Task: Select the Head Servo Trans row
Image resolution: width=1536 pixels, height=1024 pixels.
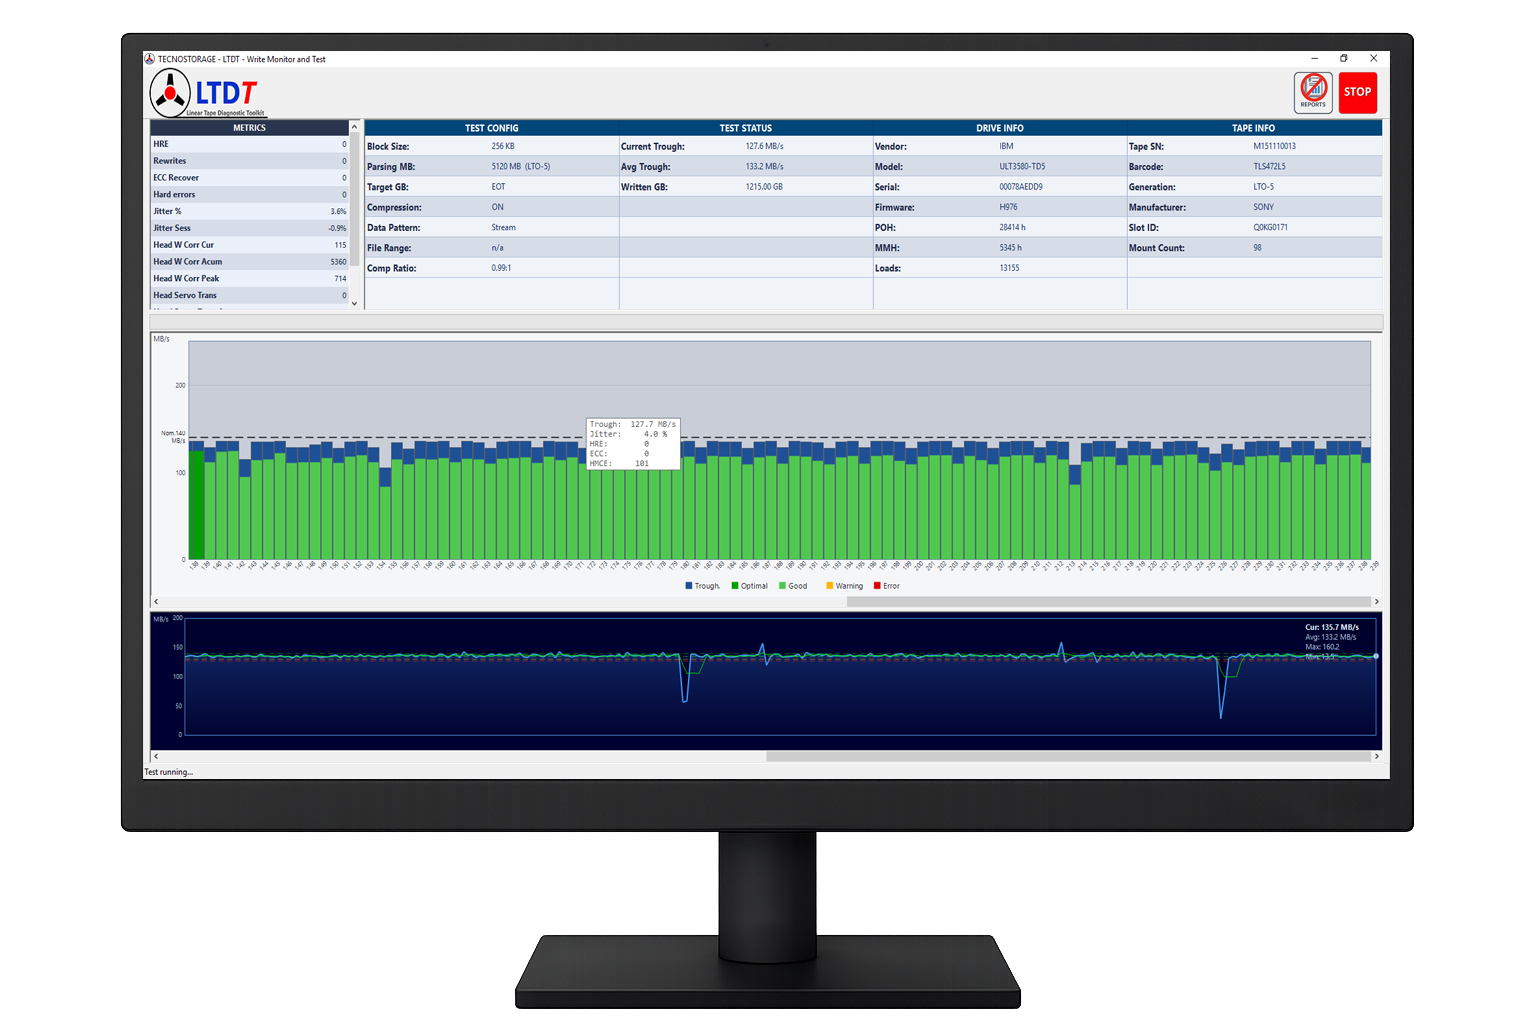Action: [249, 296]
